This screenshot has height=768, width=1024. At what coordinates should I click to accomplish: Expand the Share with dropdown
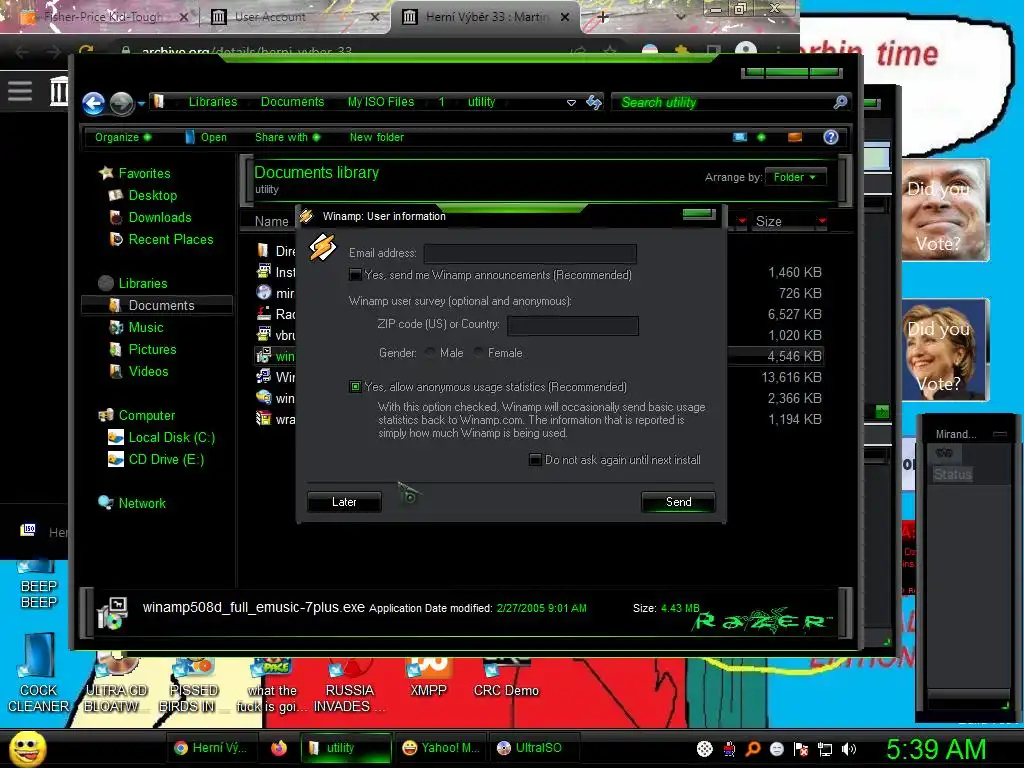point(287,137)
